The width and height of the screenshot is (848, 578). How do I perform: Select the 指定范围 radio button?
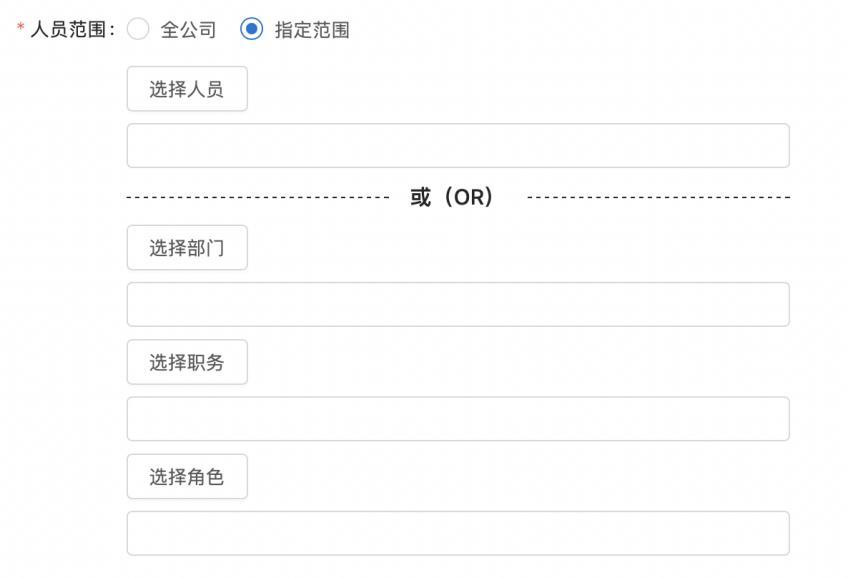pos(252,30)
